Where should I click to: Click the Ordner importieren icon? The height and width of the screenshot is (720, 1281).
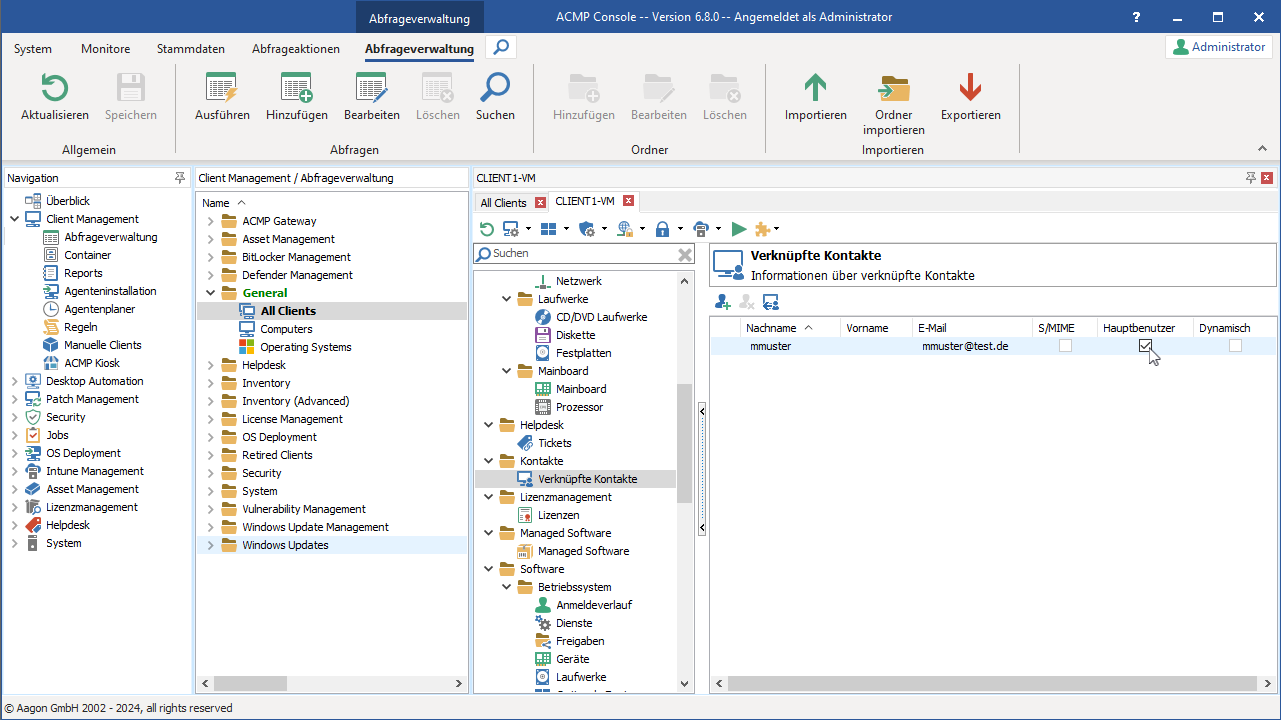[893, 89]
